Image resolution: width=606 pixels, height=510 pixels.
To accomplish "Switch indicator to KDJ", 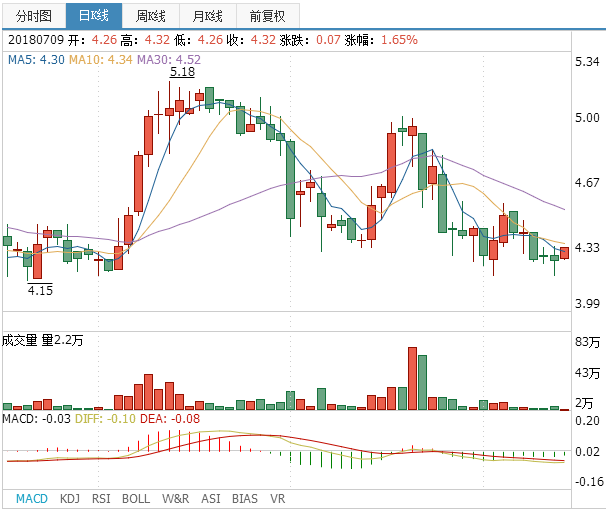I will pos(70,498).
